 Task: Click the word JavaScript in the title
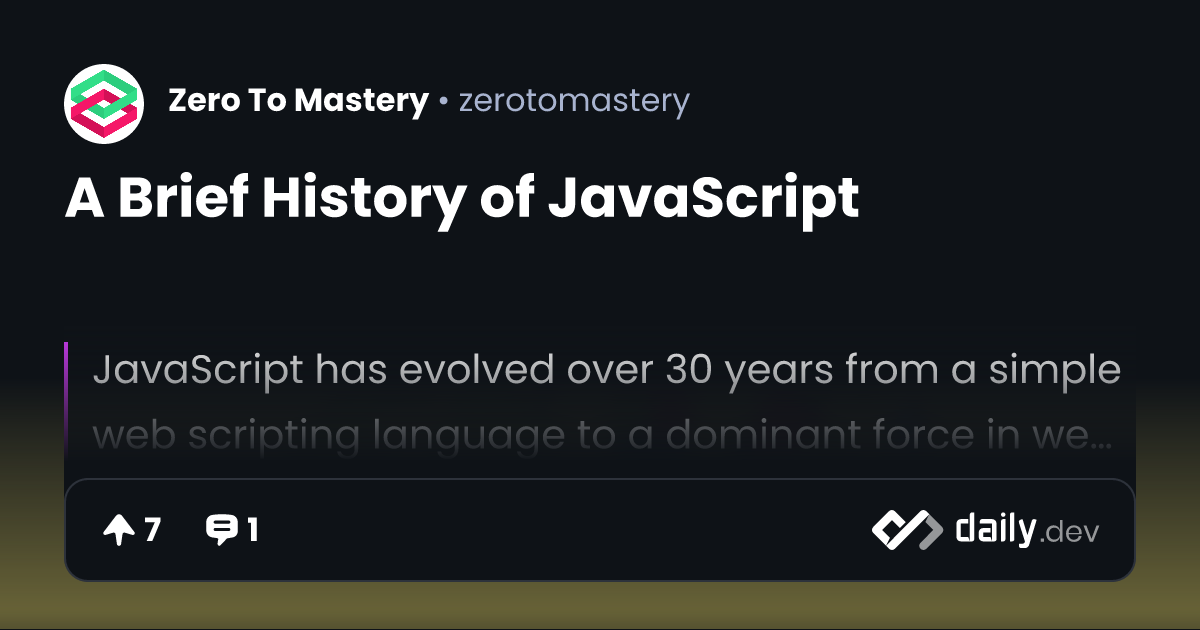(703, 198)
